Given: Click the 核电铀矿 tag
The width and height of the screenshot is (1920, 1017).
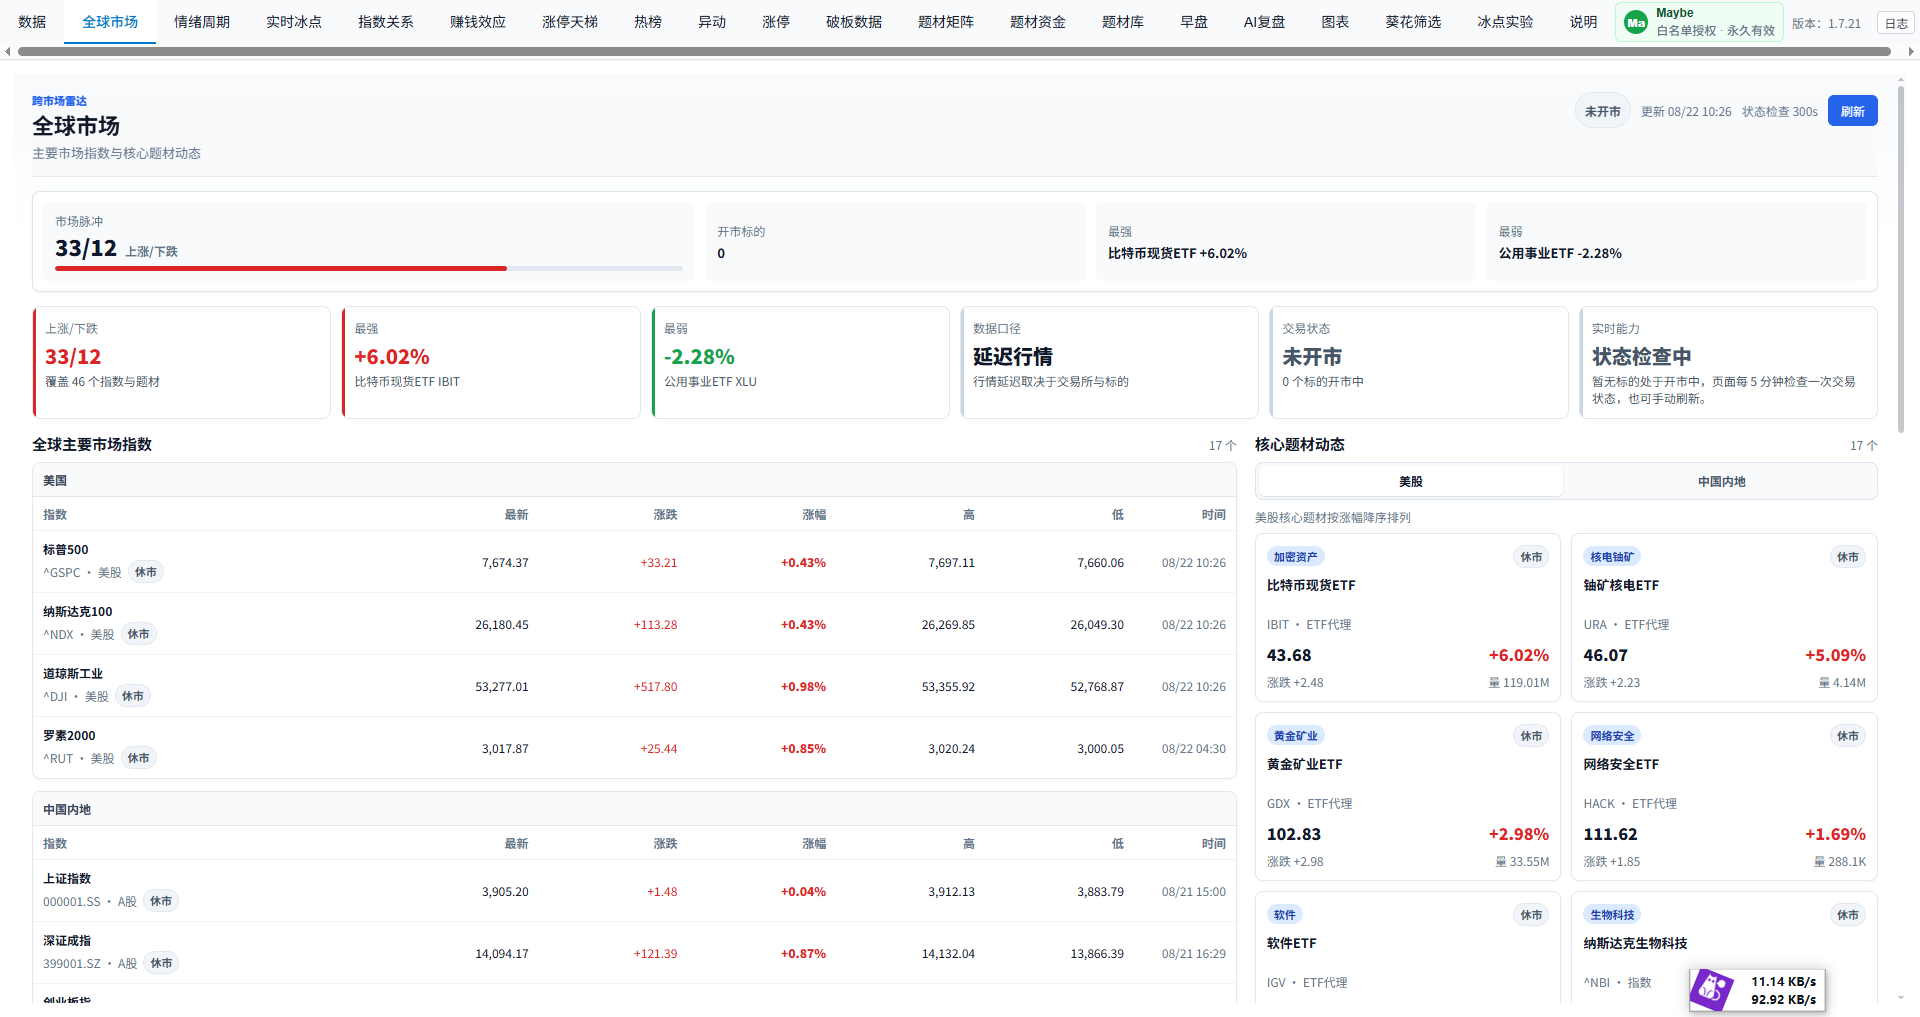Looking at the screenshot, I should pos(1611,557).
